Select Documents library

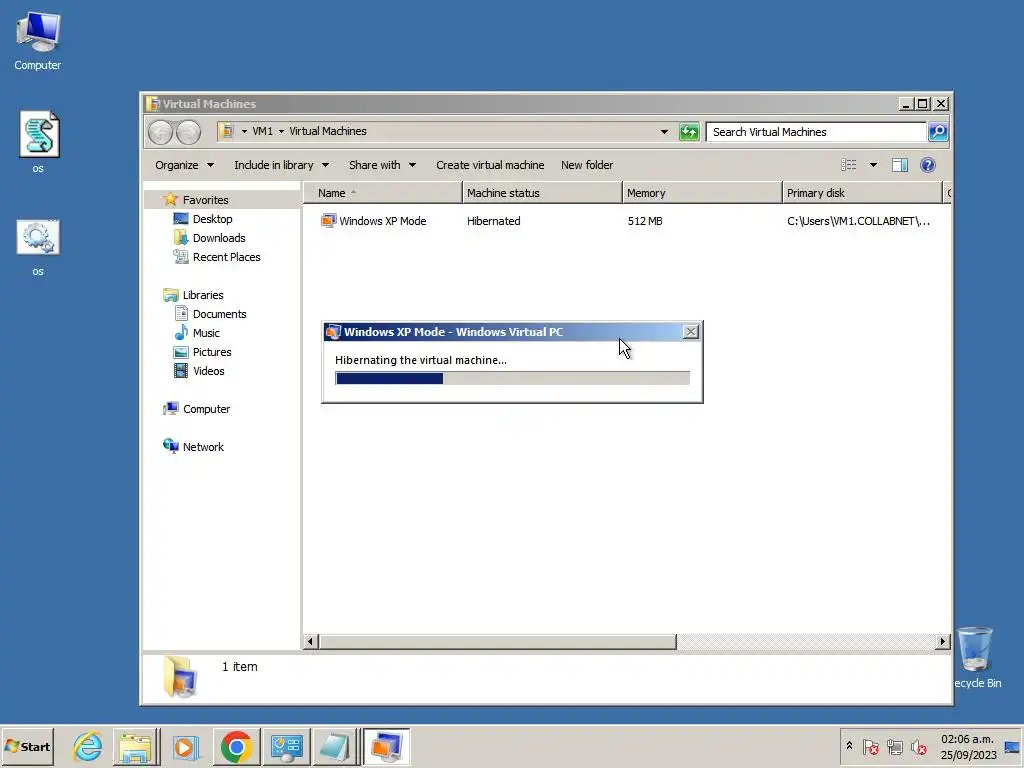(219, 314)
